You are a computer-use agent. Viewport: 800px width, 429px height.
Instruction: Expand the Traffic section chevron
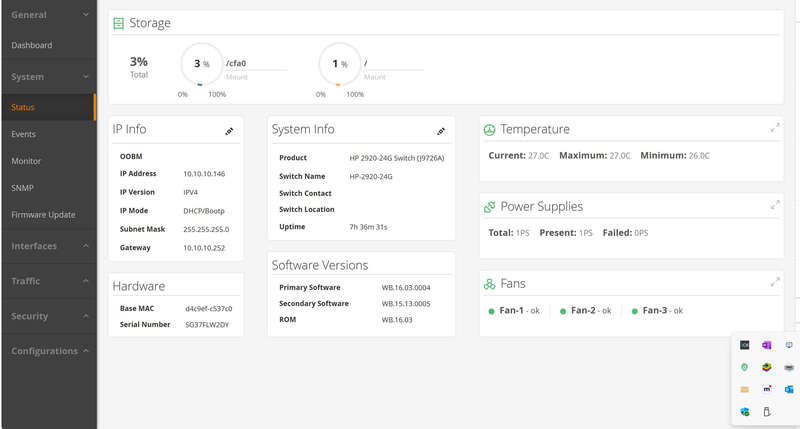[85, 281]
